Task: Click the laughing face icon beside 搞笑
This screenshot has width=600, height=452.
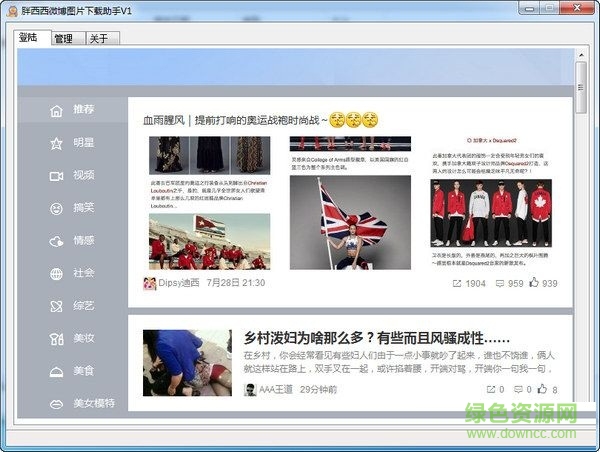Action: pyautogui.click(x=56, y=209)
